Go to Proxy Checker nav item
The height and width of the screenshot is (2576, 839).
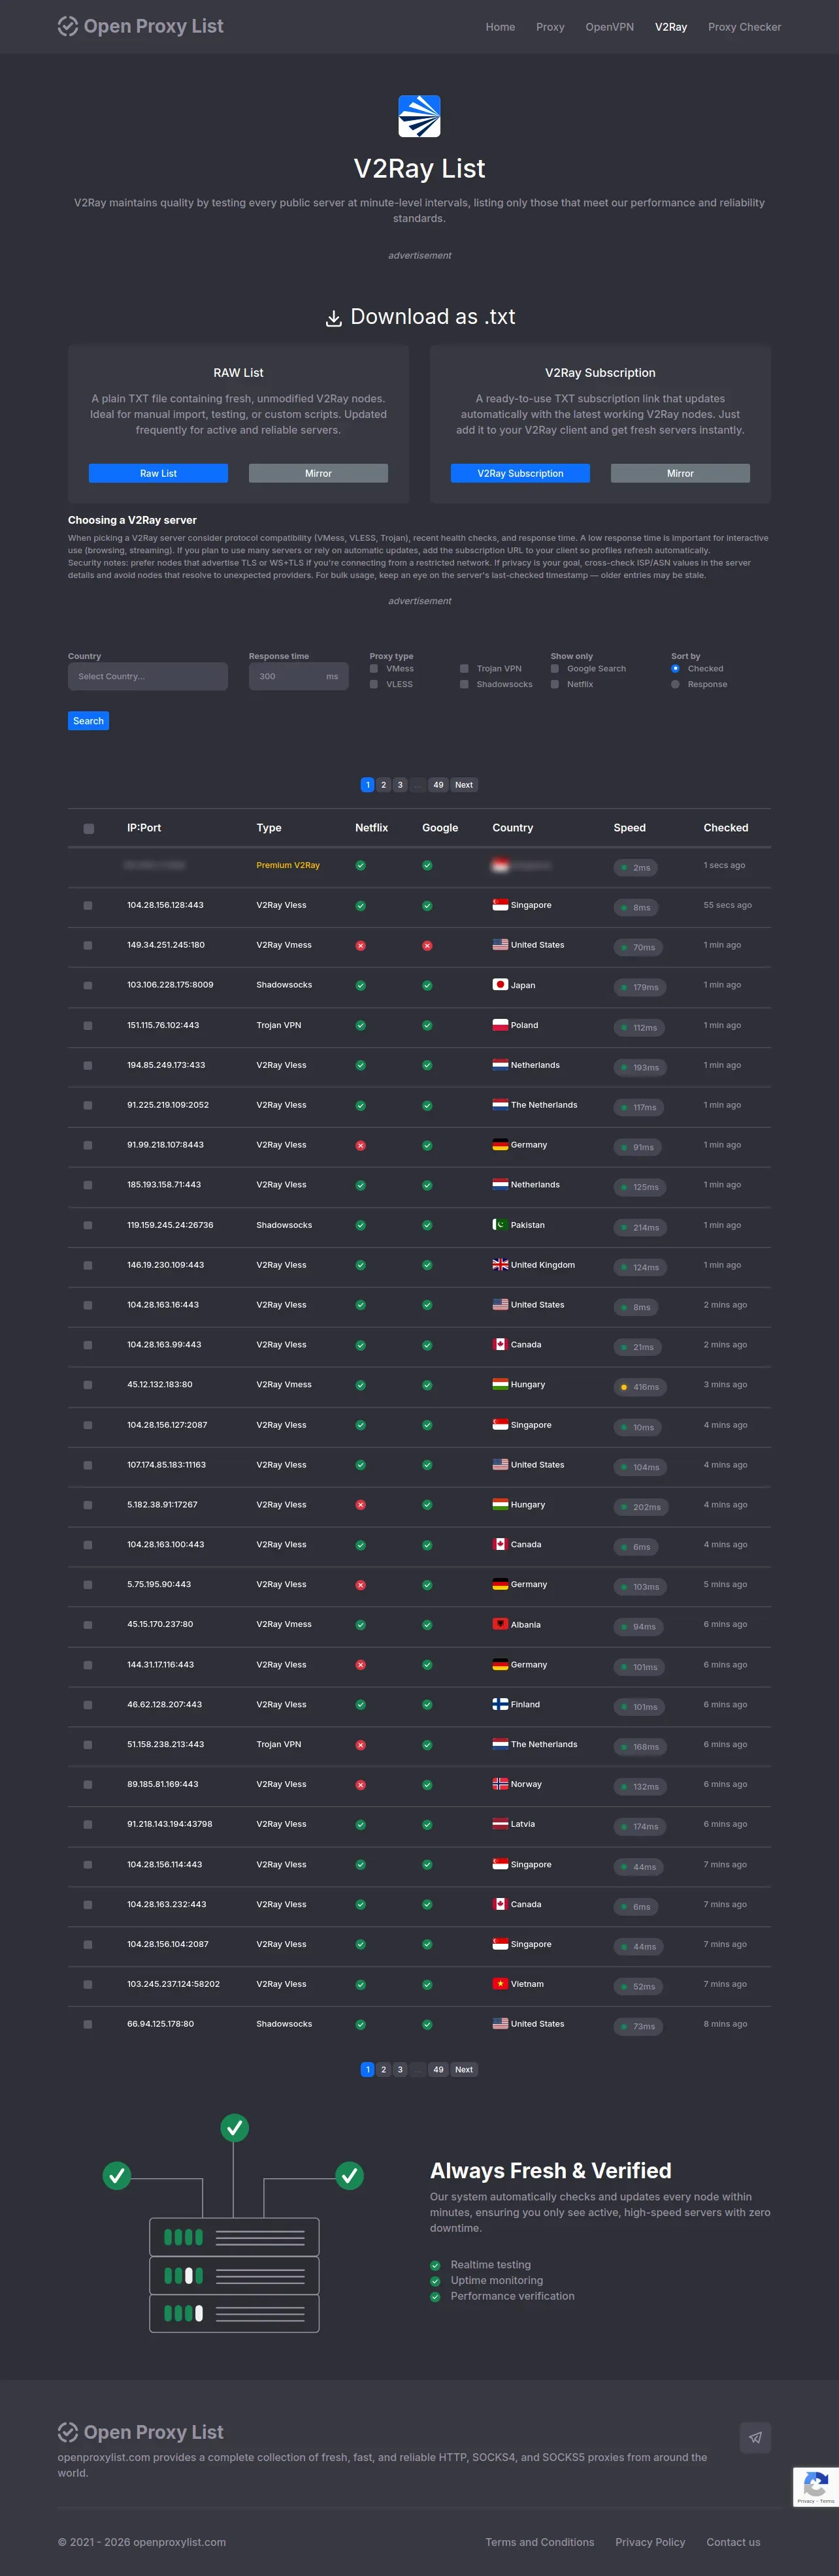pos(744,27)
